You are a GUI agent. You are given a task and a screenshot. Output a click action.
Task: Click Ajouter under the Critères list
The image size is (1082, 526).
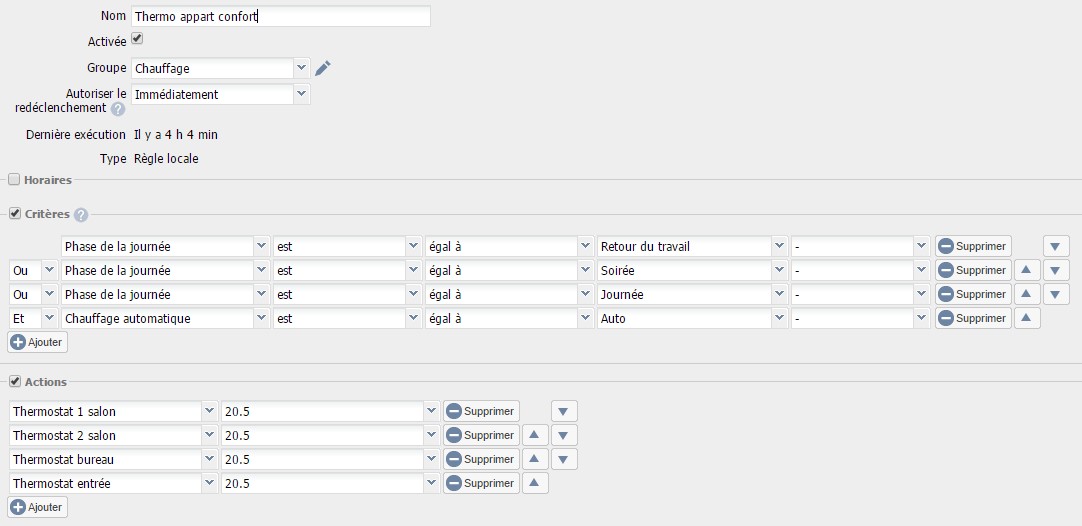click(x=38, y=342)
